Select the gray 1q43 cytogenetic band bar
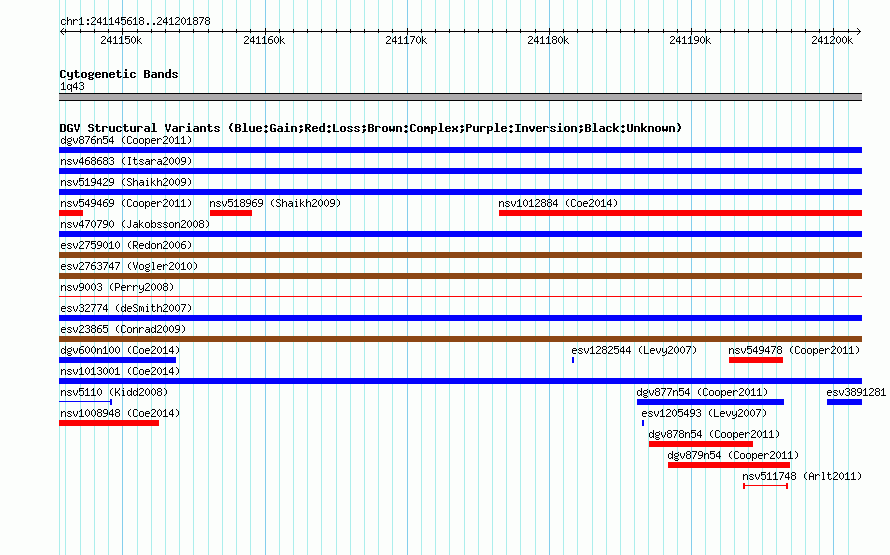 click(460, 97)
